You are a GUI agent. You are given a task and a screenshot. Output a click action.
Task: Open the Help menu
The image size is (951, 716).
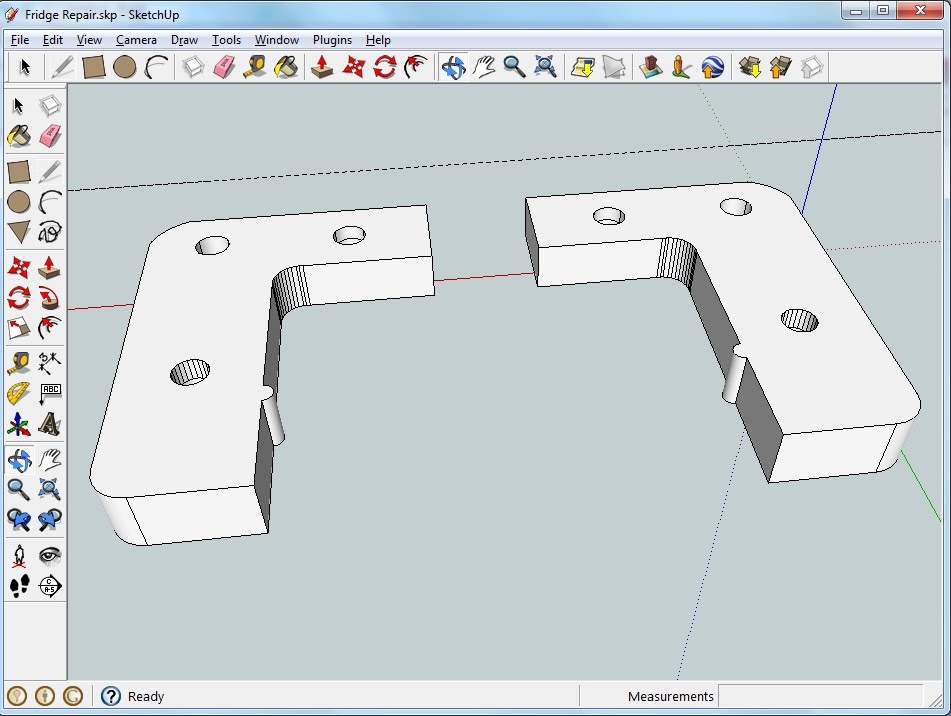click(378, 40)
